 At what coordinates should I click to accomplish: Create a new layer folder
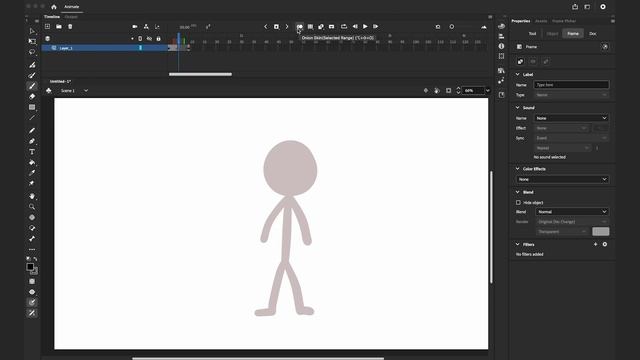(x=59, y=27)
